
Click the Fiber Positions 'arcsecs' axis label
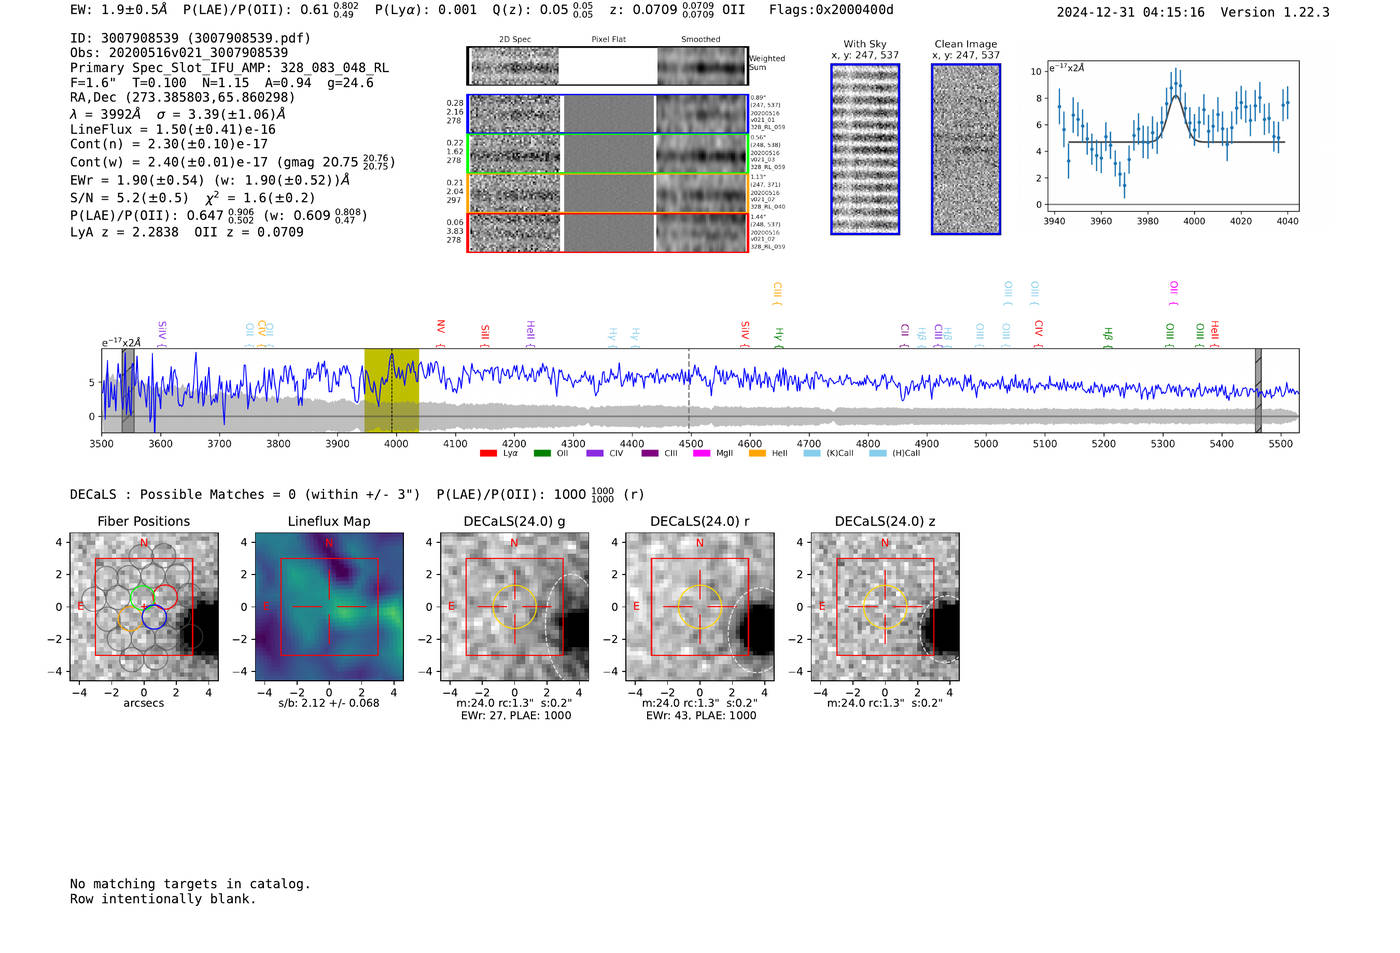click(x=144, y=704)
